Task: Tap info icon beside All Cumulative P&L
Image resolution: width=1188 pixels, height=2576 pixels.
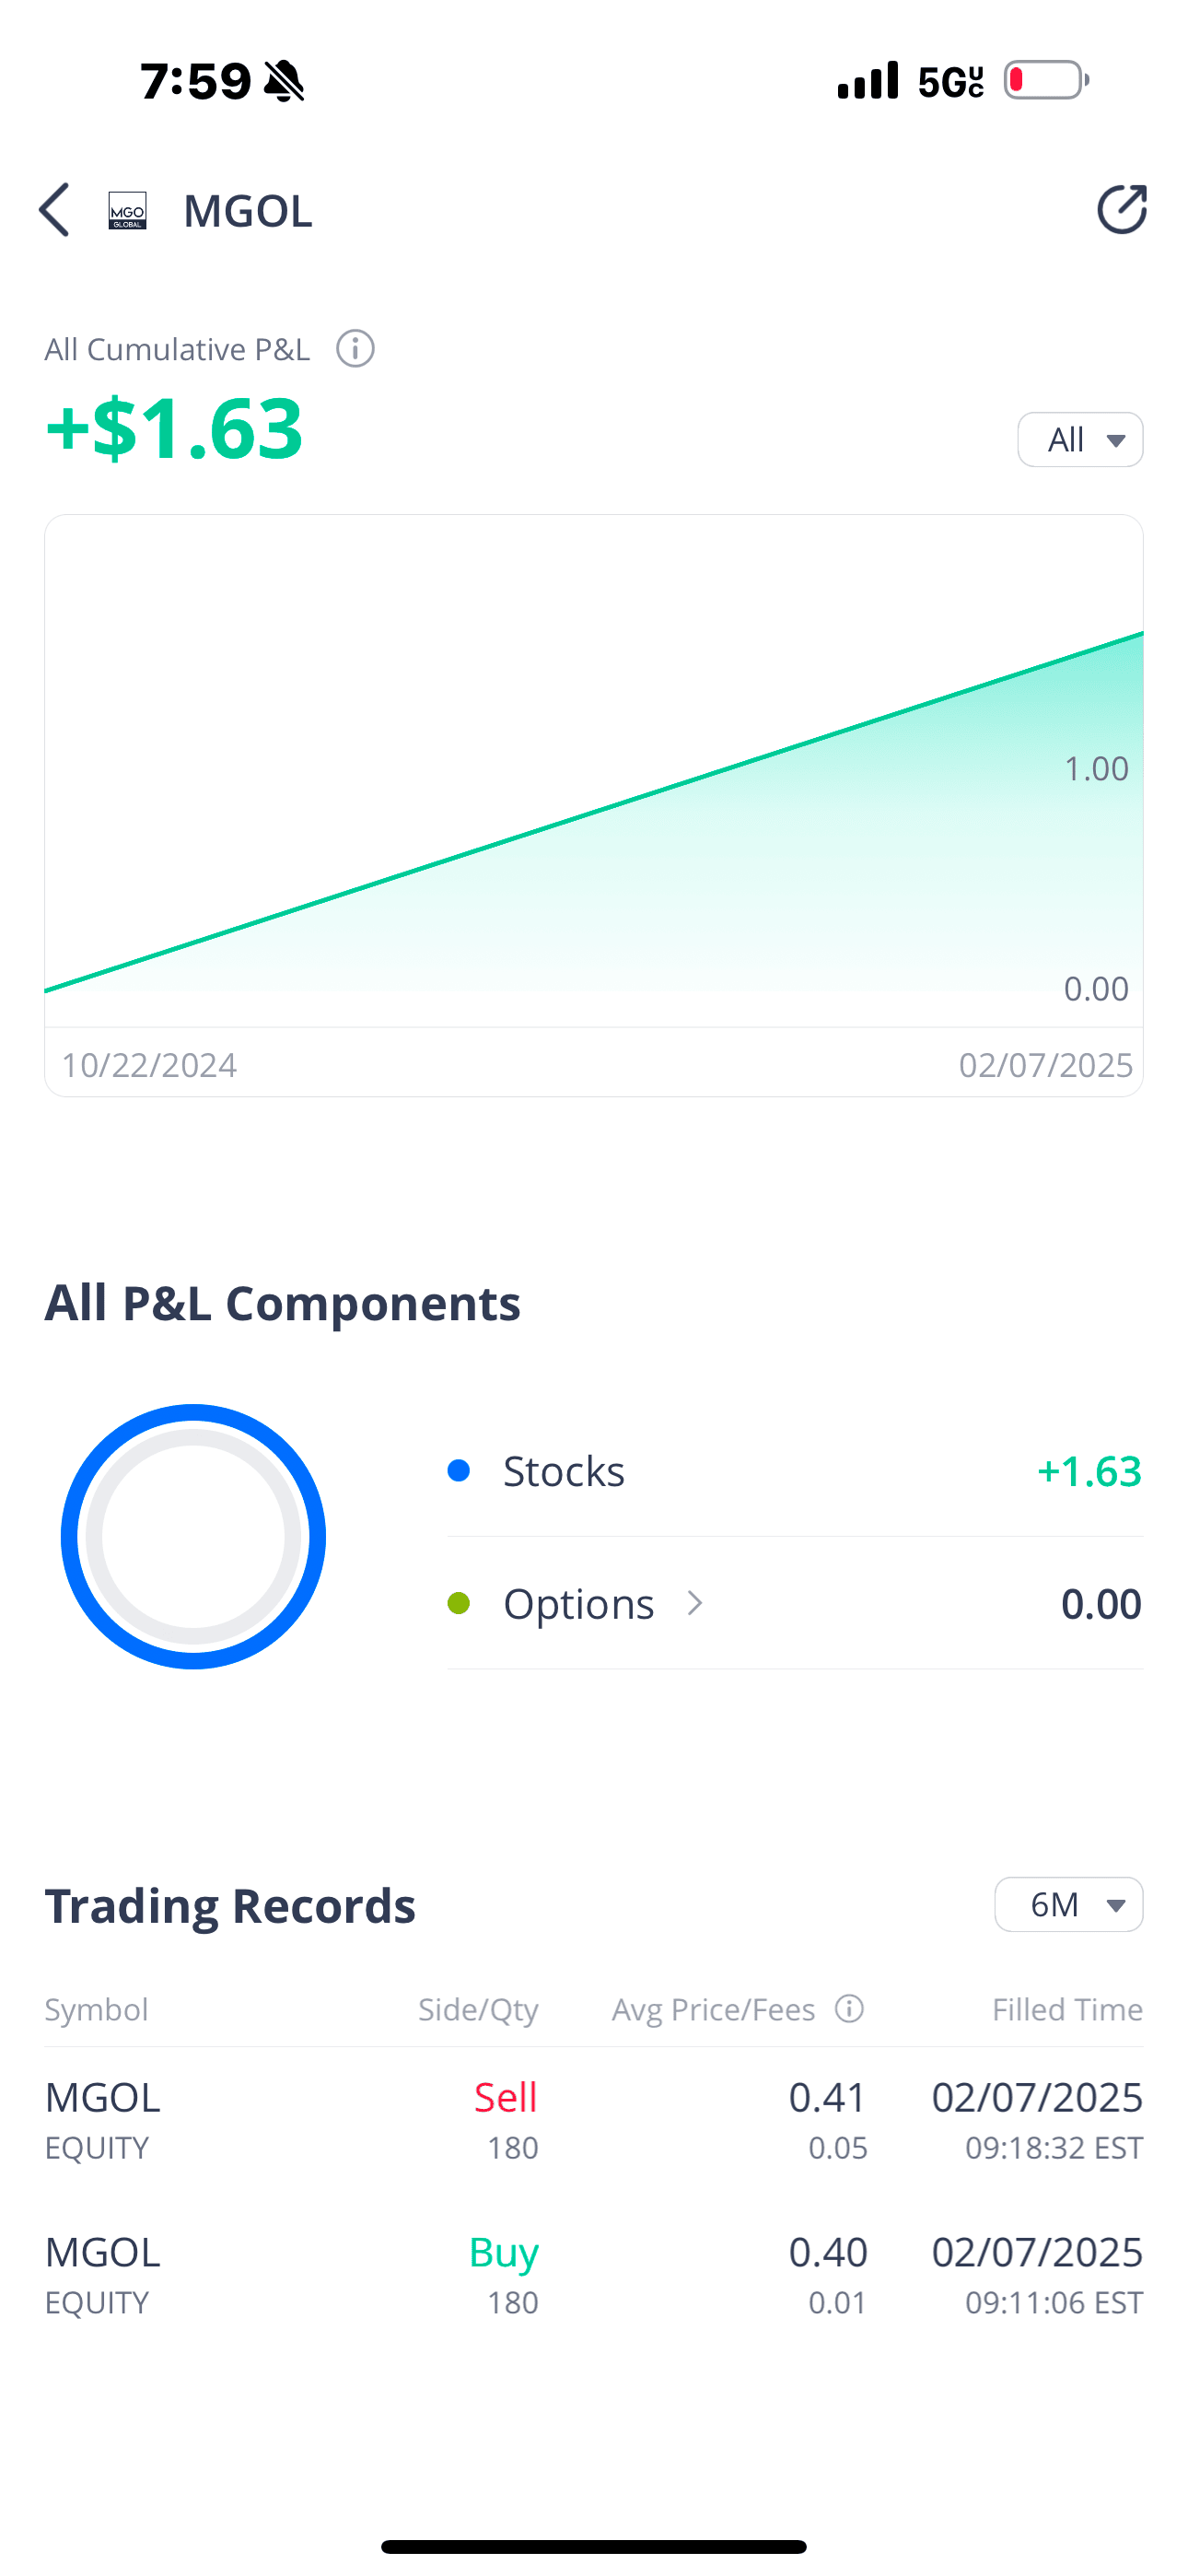Action: [x=355, y=349]
